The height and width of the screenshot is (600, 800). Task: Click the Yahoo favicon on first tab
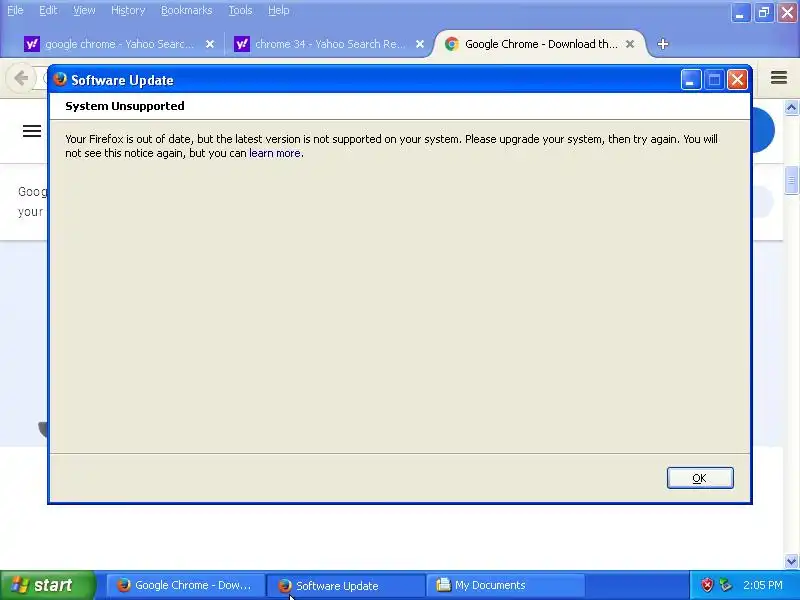click(x=32, y=44)
